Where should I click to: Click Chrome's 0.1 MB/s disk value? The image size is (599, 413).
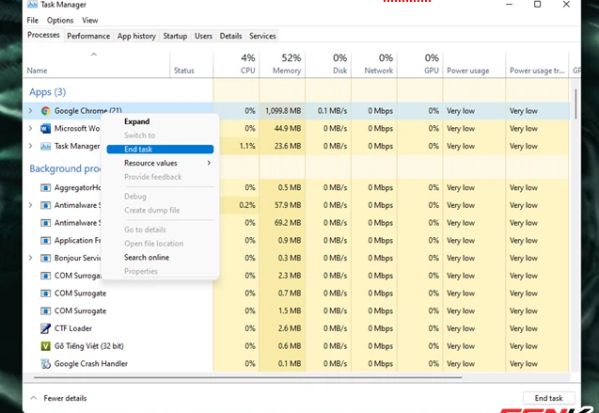pos(332,111)
